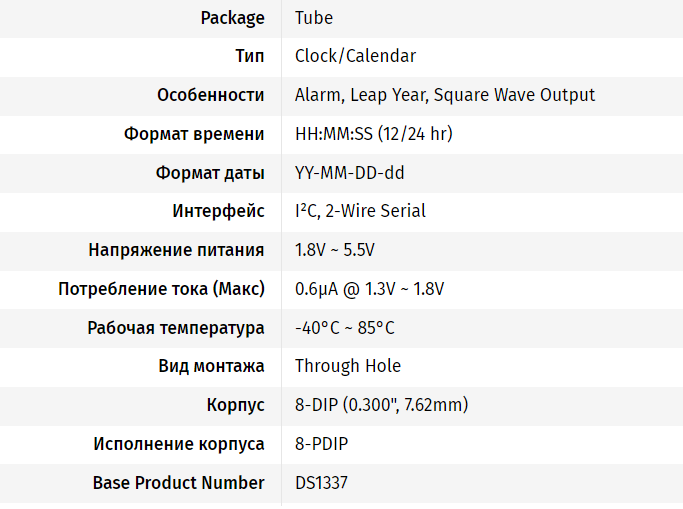683x509 pixels.
Task: Click the 0.6µA @ 1.3V ~ 1.8V value
Action: pos(369,289)
